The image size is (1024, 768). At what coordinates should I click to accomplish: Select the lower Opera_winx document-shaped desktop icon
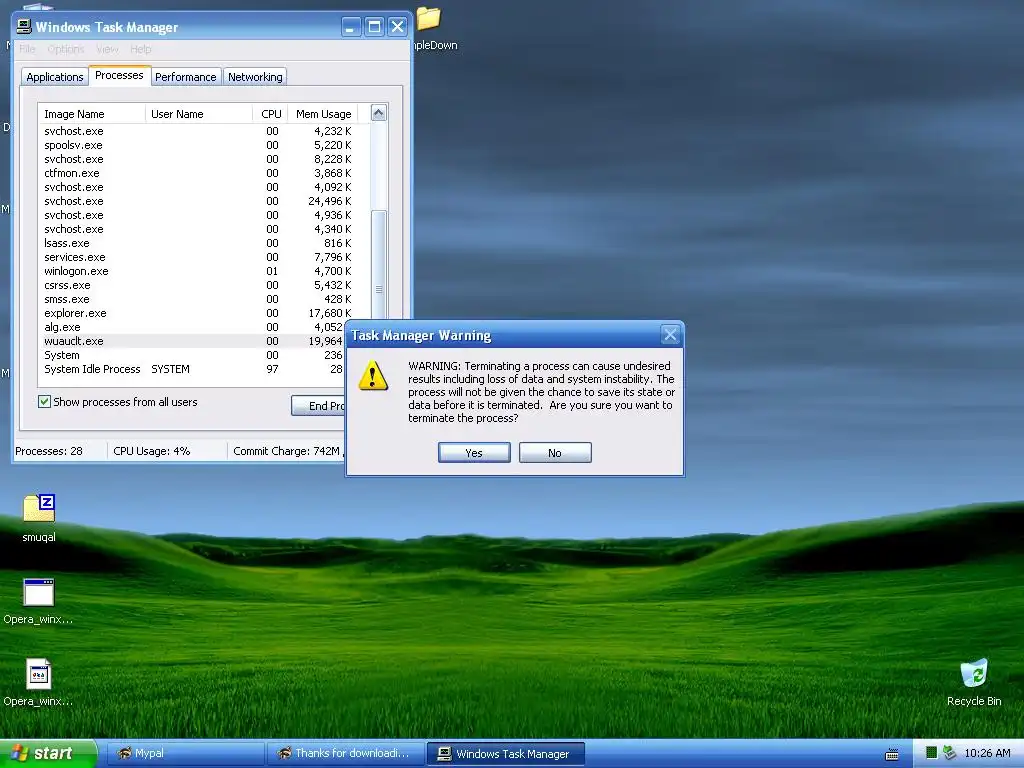coord(39,674)
